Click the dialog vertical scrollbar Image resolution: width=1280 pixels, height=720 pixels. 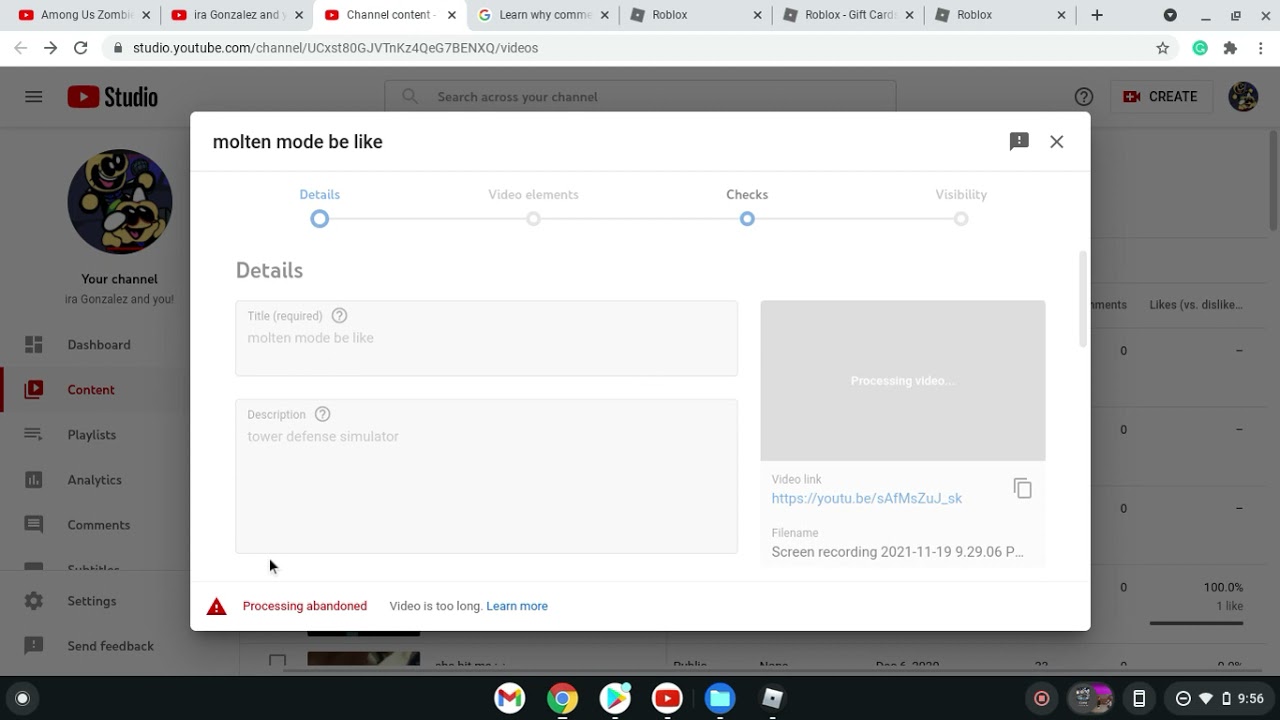click(1083, 300)
